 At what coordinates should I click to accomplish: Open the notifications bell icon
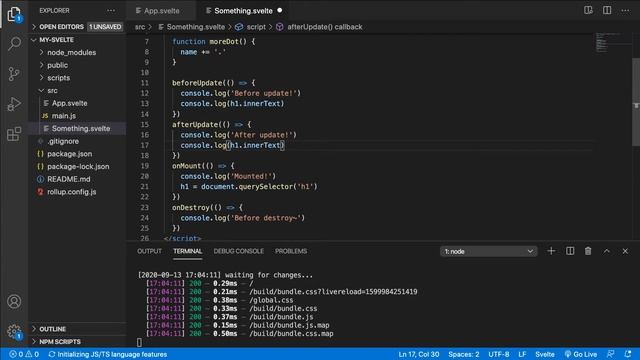click(628, 354)
